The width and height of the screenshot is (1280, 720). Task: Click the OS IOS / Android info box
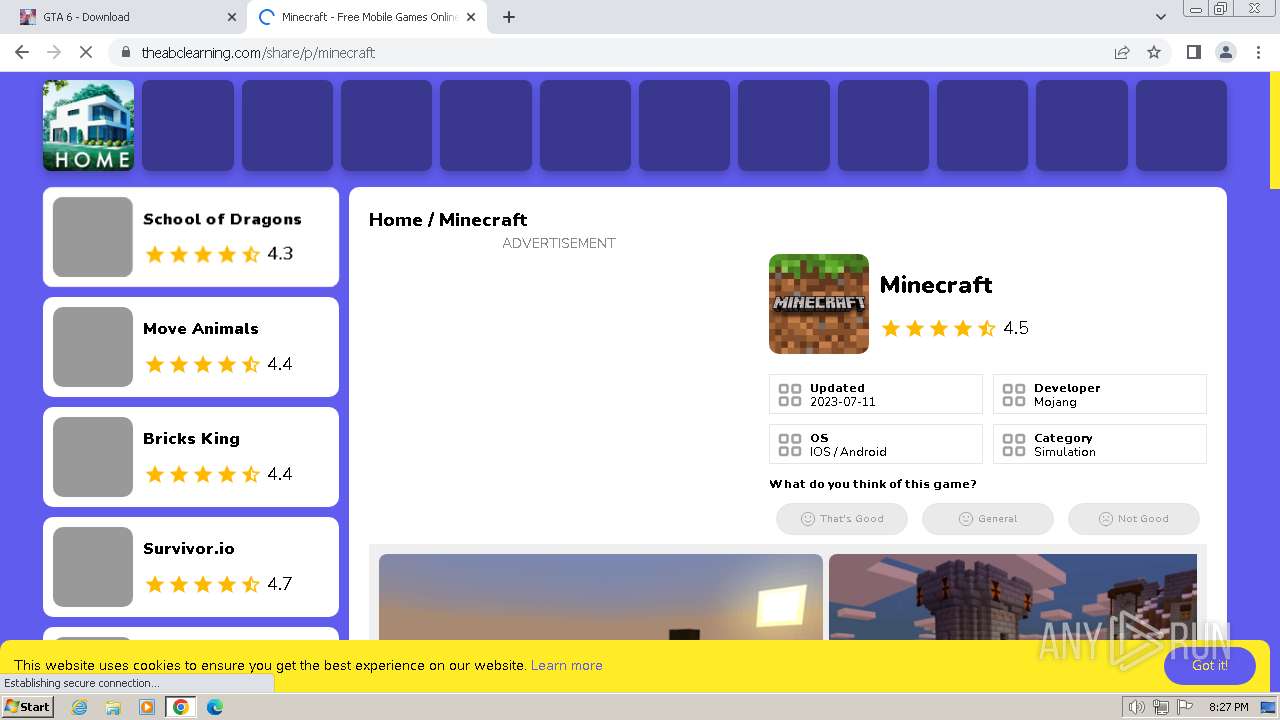coord(876,444)
